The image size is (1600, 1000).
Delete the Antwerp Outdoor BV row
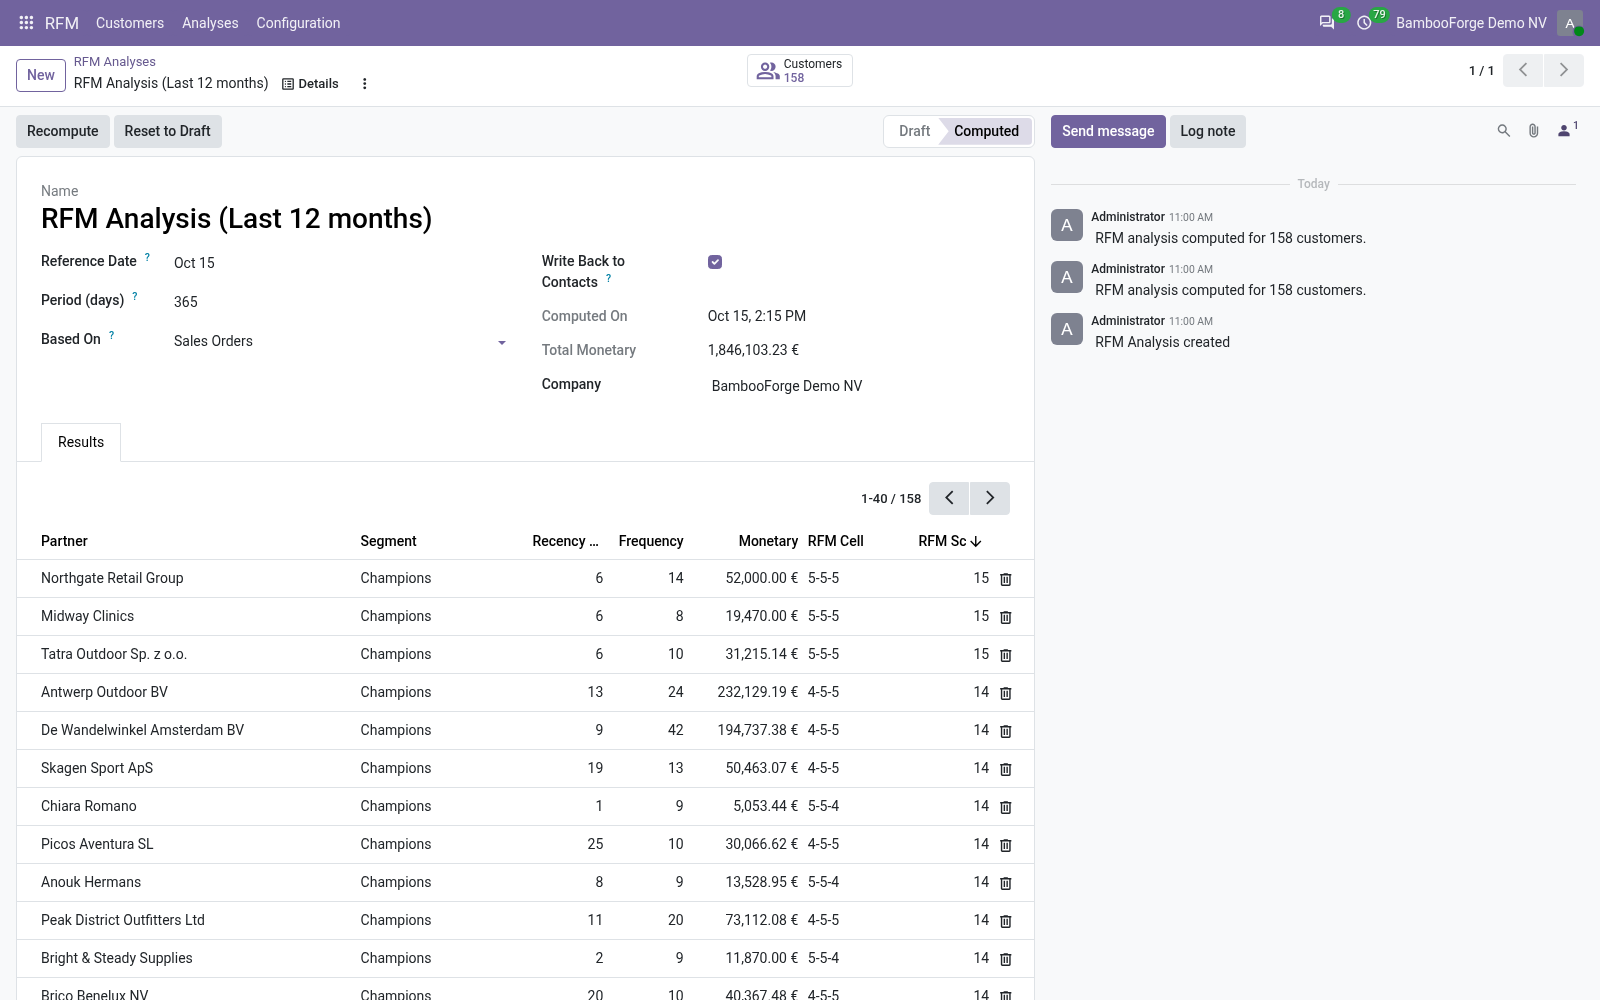coord(1006,693)
